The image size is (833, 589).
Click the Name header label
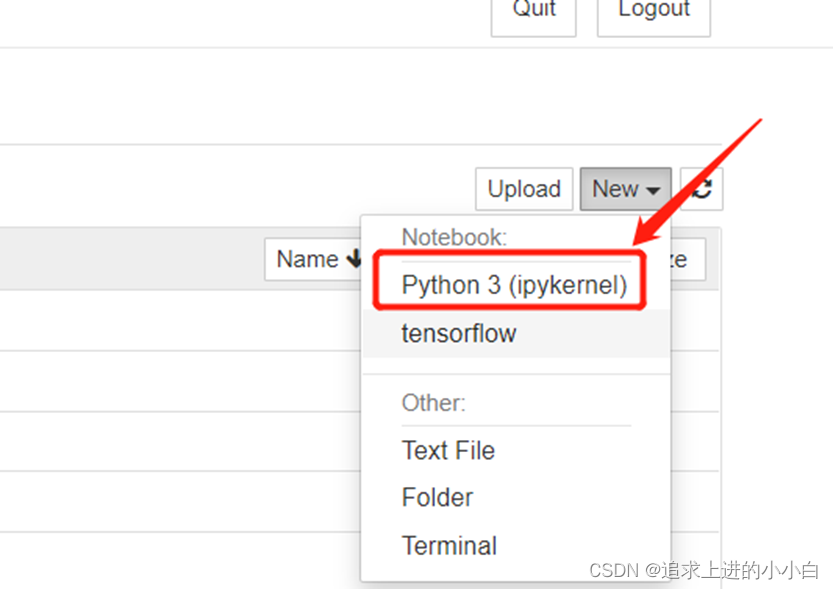[305, 259]
